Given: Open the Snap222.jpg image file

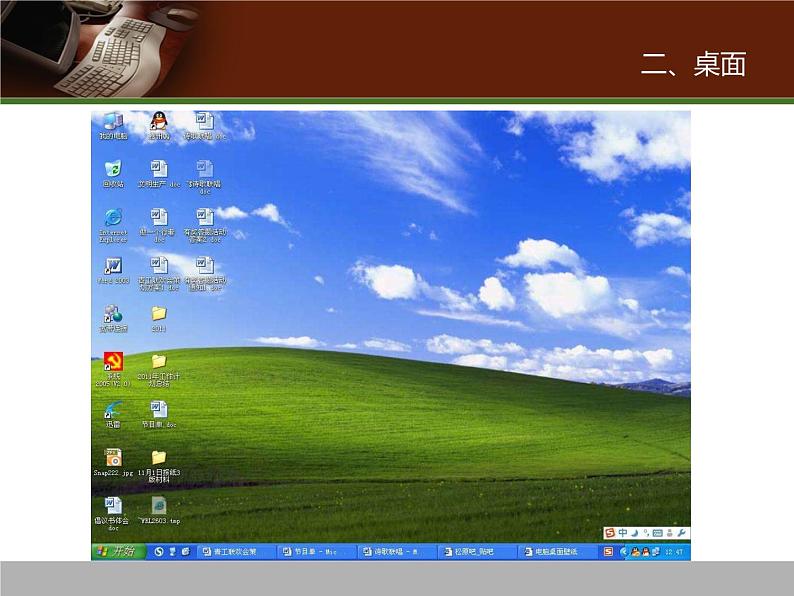Looking at the screenshot, I should coord(113,462).
